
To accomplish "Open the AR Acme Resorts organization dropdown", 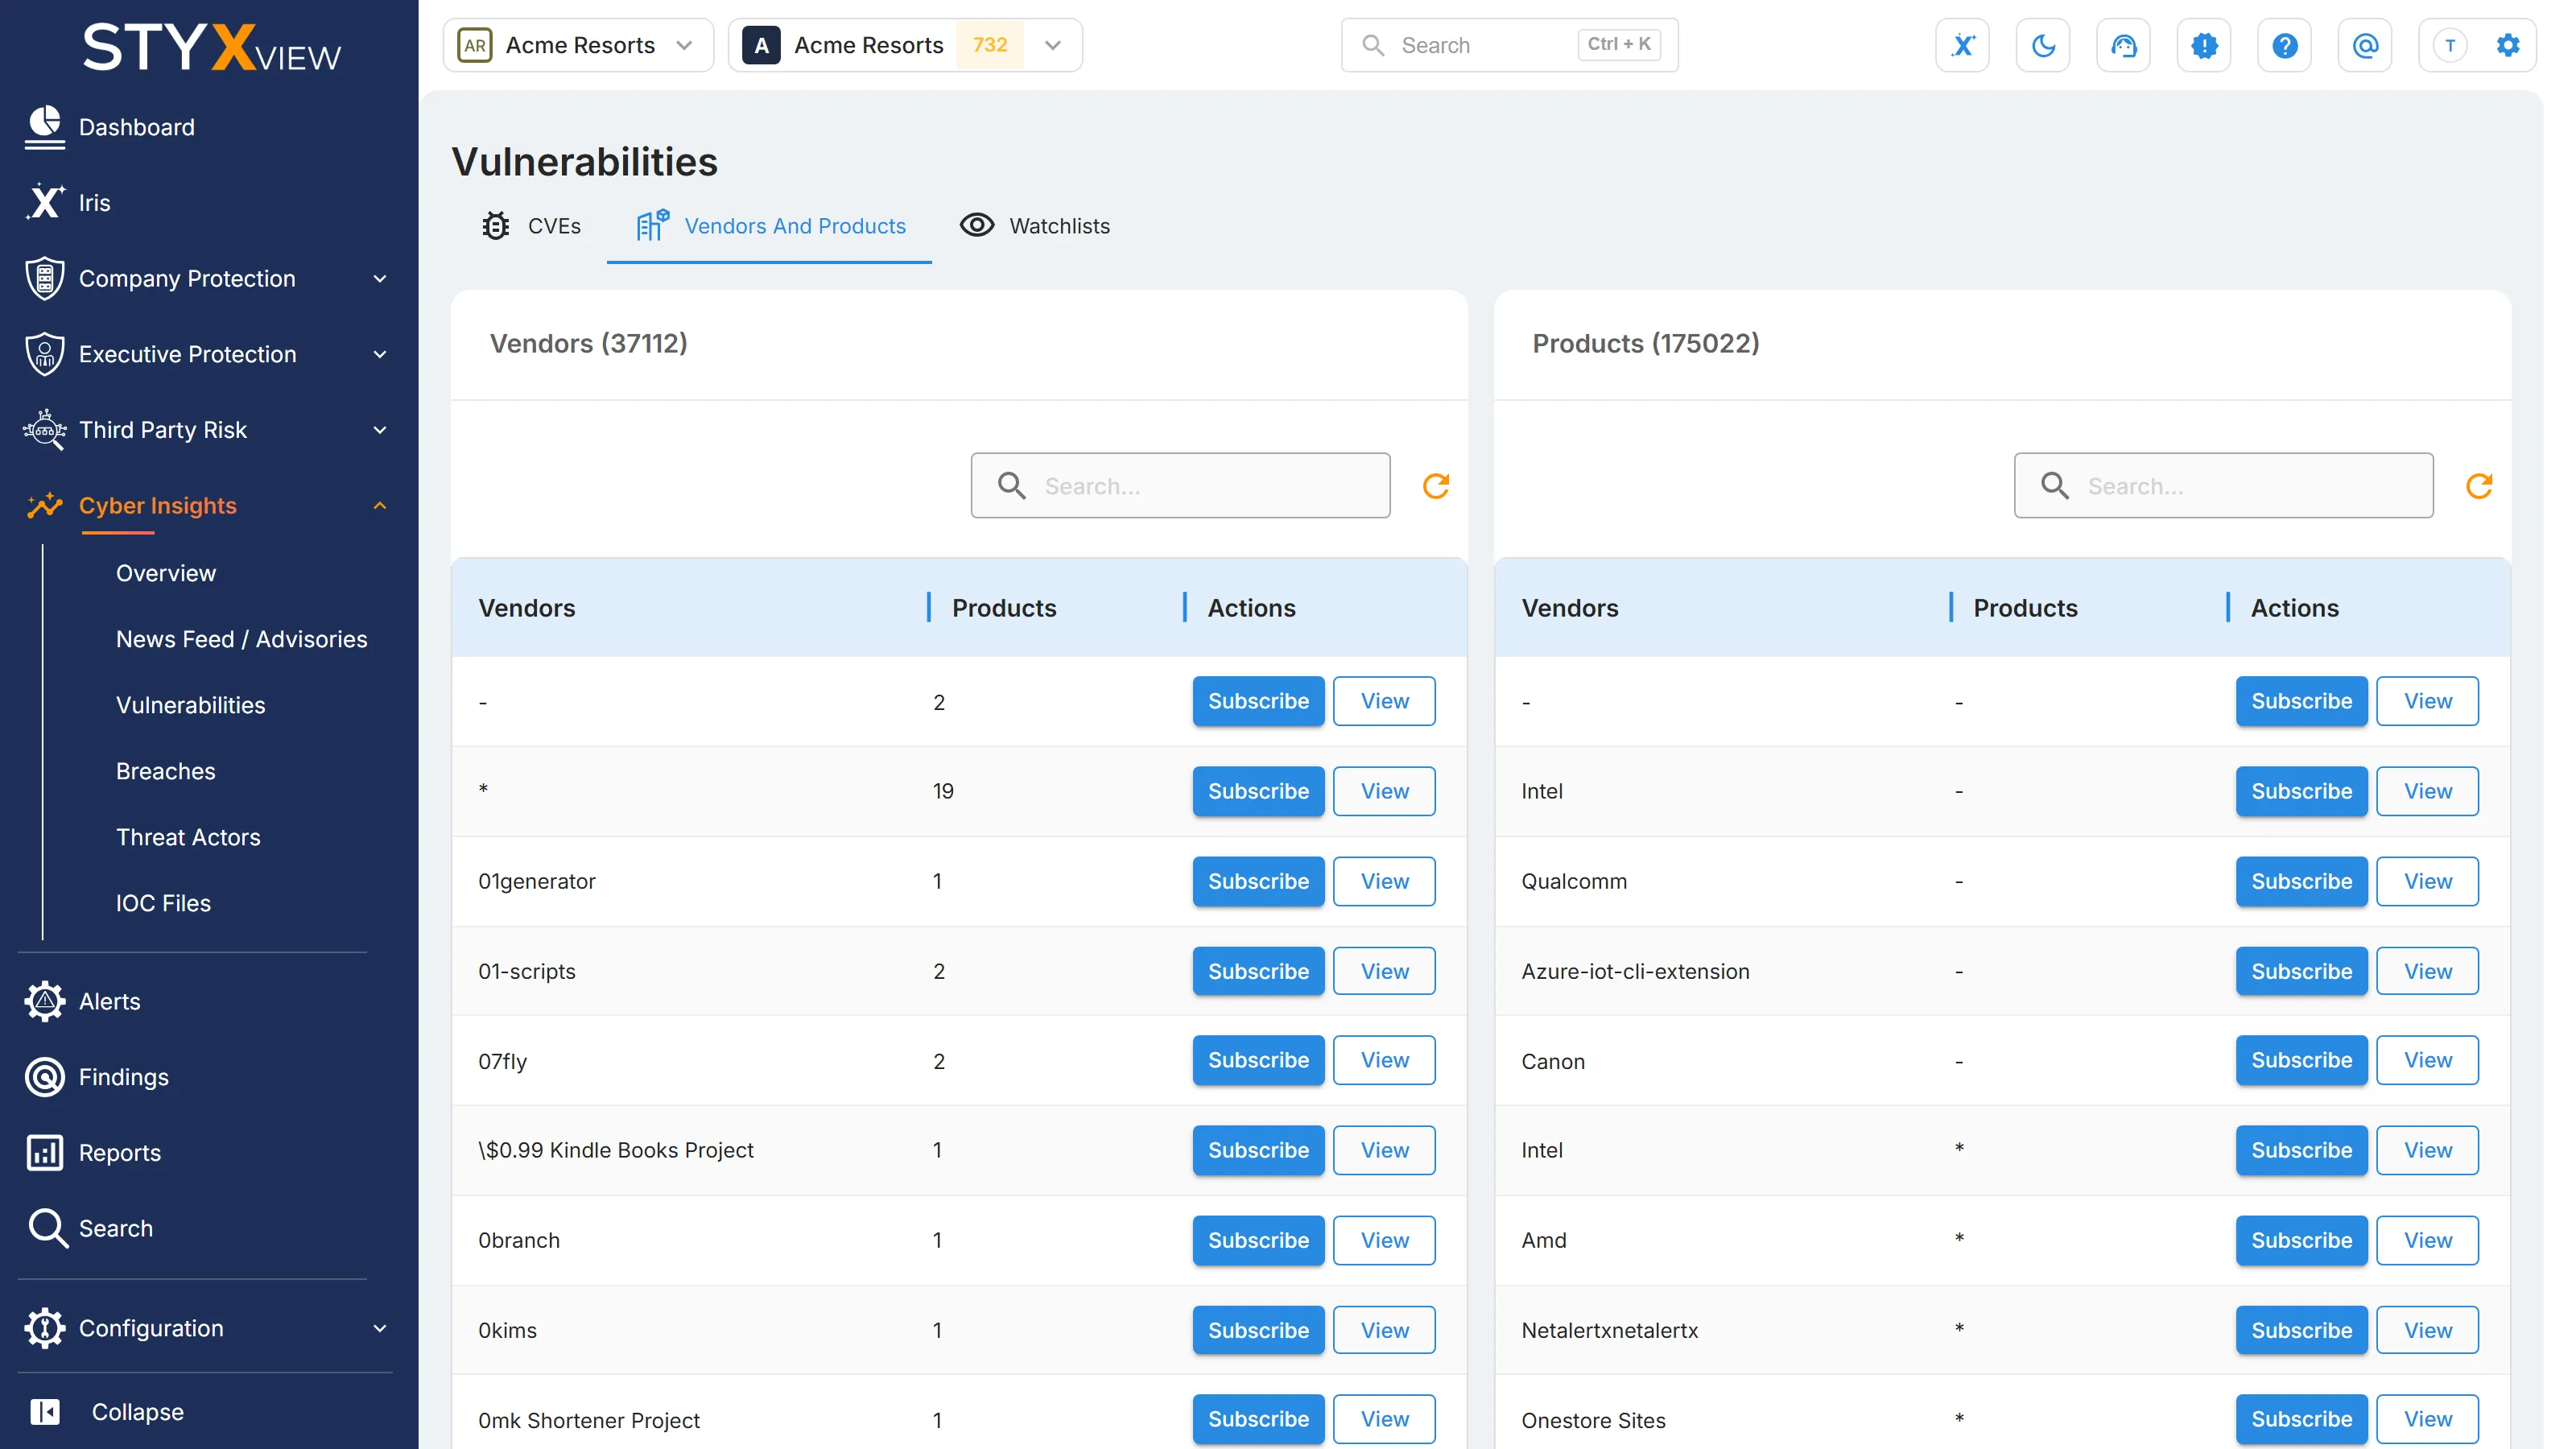I will pyautogui.click(x=578, y=45).
